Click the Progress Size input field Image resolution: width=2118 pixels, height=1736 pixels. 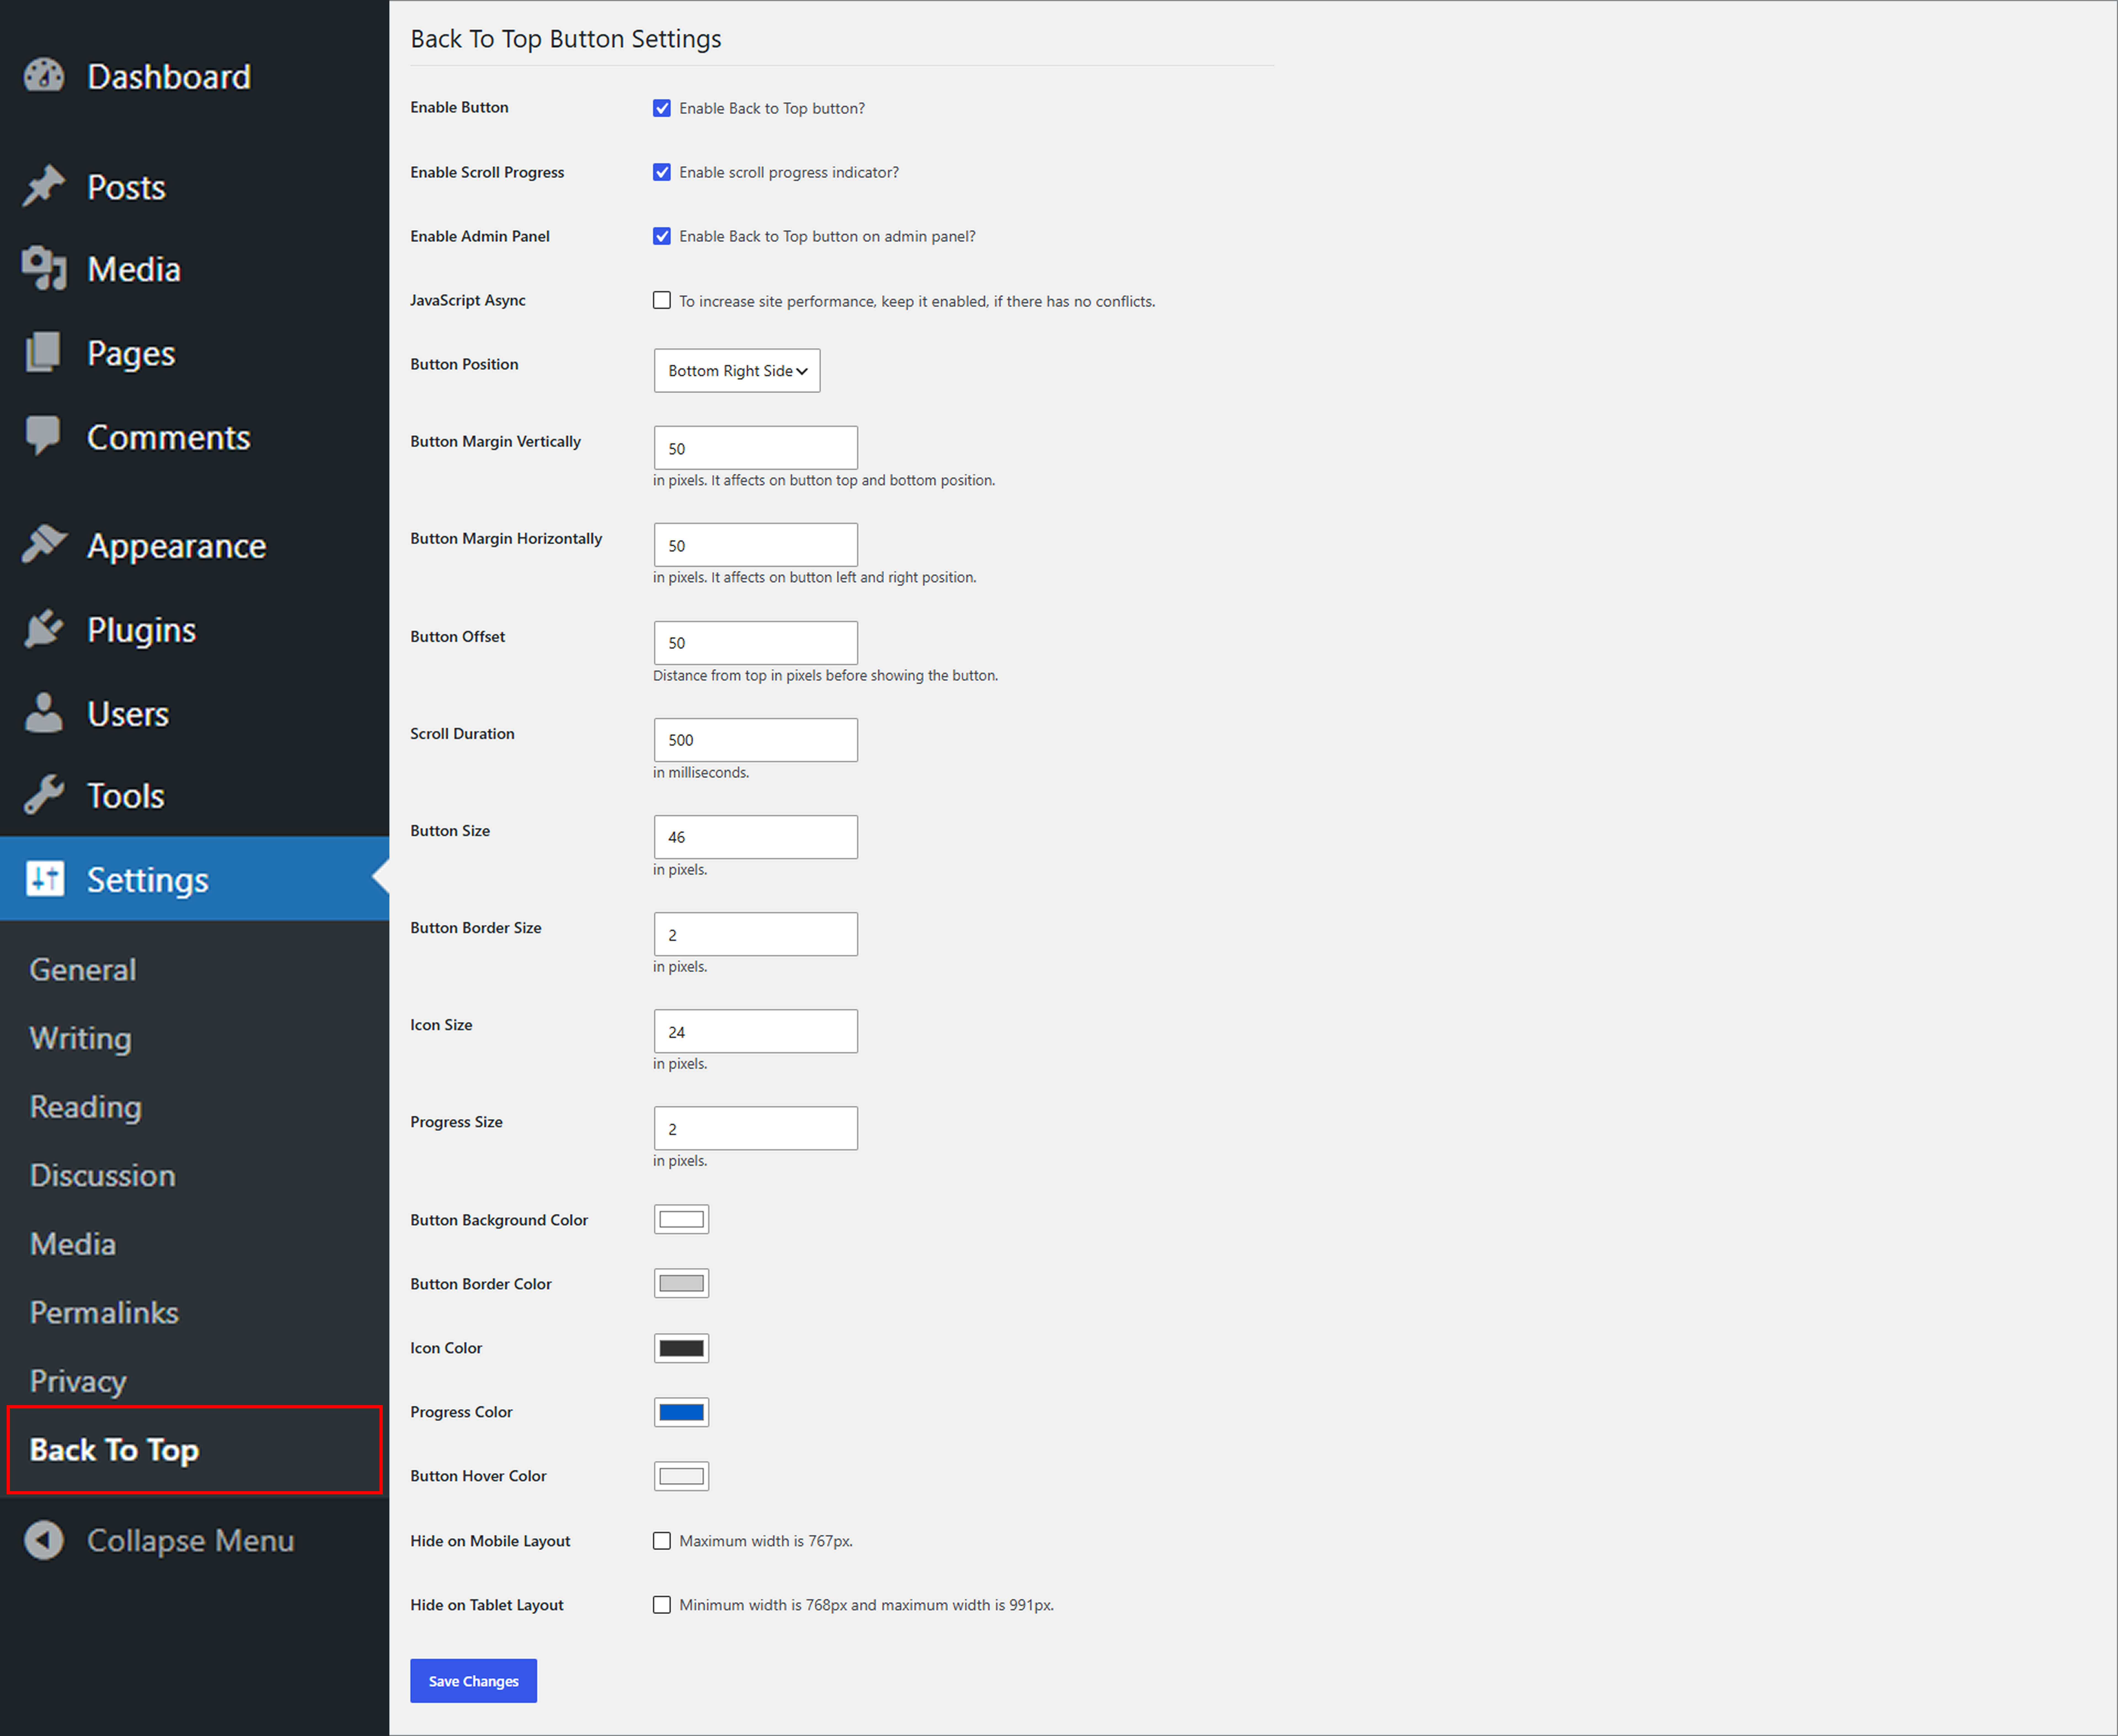pyautogui.click(x=756, y=1128)
